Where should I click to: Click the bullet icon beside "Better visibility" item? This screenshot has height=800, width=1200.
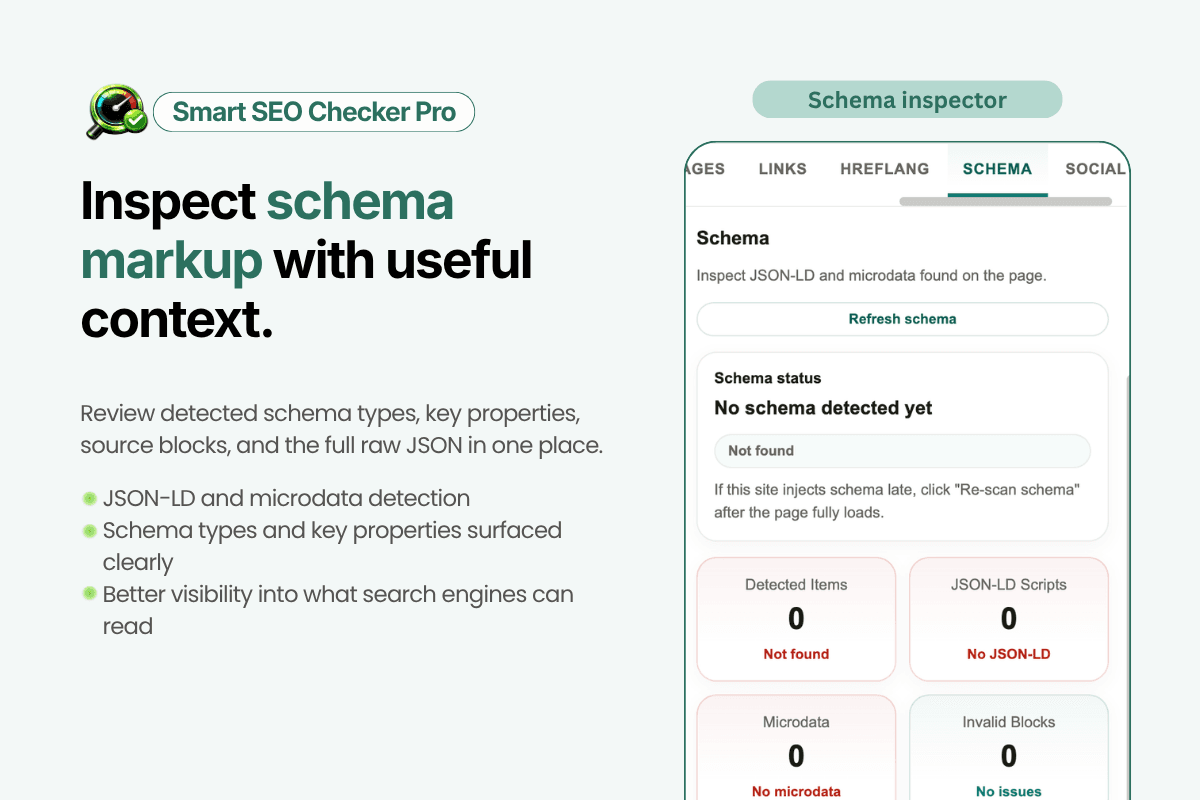tap(91, 593)
